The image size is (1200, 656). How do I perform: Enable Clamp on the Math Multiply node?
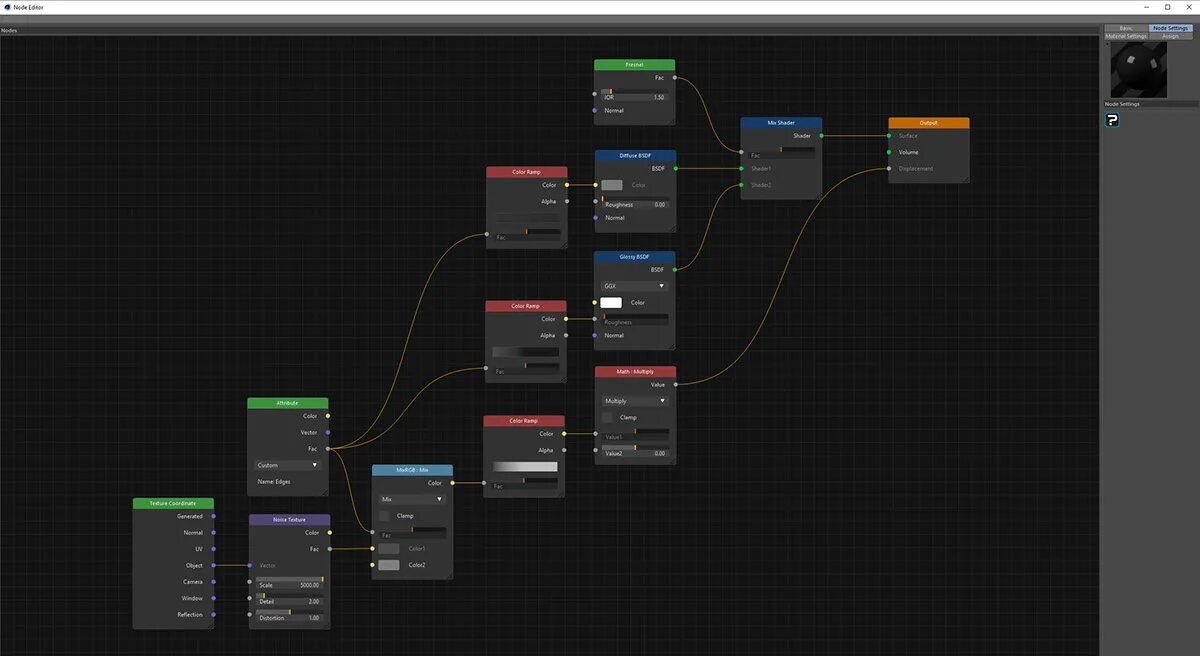pyautogui.click(x=608, y=417)
